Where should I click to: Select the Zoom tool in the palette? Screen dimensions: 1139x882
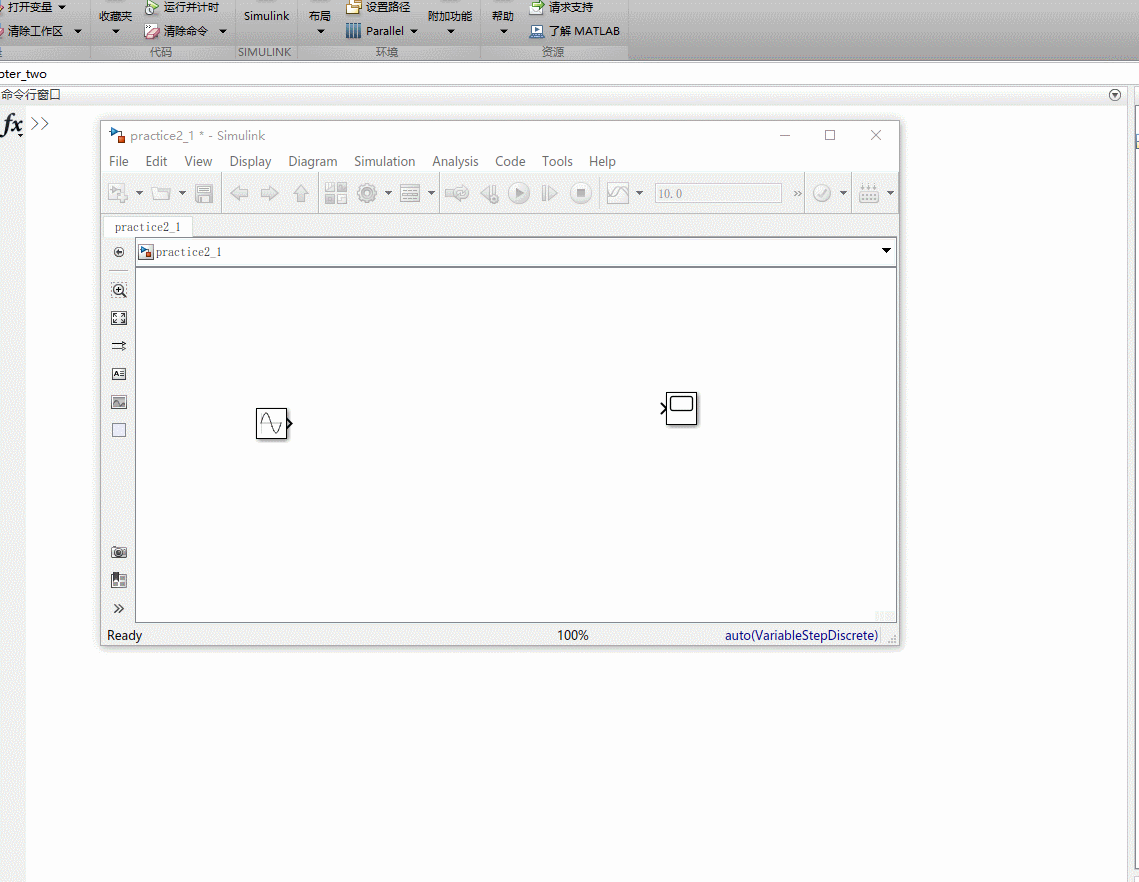tap(119, 290)
